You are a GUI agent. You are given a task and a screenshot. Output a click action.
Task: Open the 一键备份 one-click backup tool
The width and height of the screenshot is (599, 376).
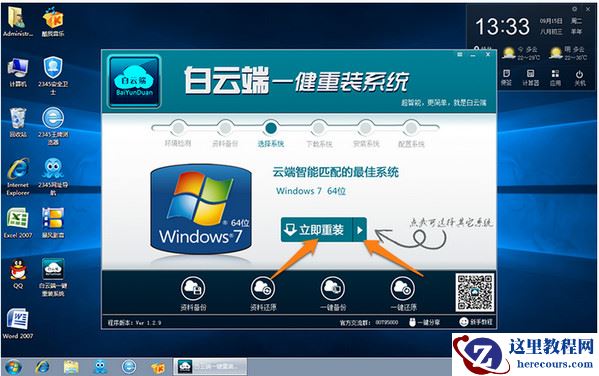[333, 293]
